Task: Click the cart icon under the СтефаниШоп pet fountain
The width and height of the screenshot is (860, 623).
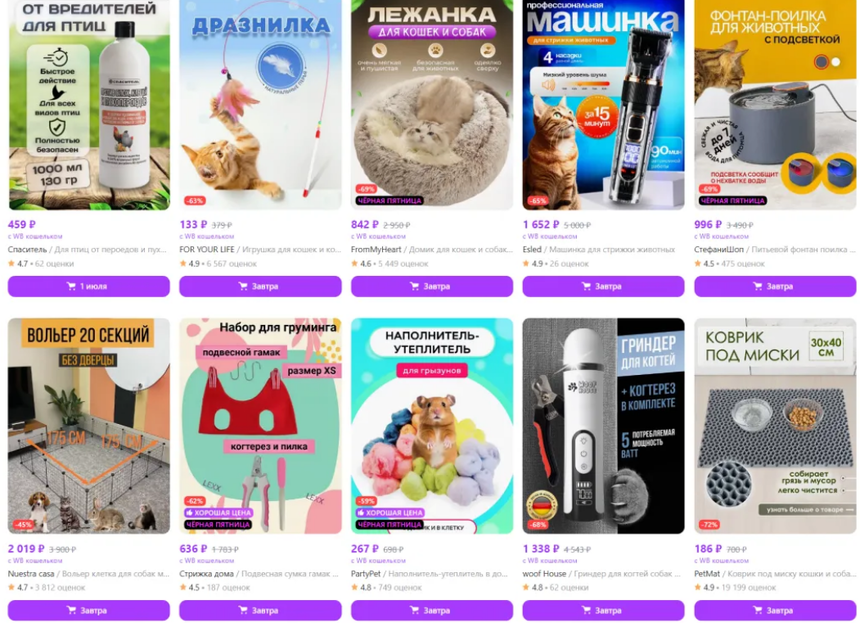Action: (x=757, y=286)
